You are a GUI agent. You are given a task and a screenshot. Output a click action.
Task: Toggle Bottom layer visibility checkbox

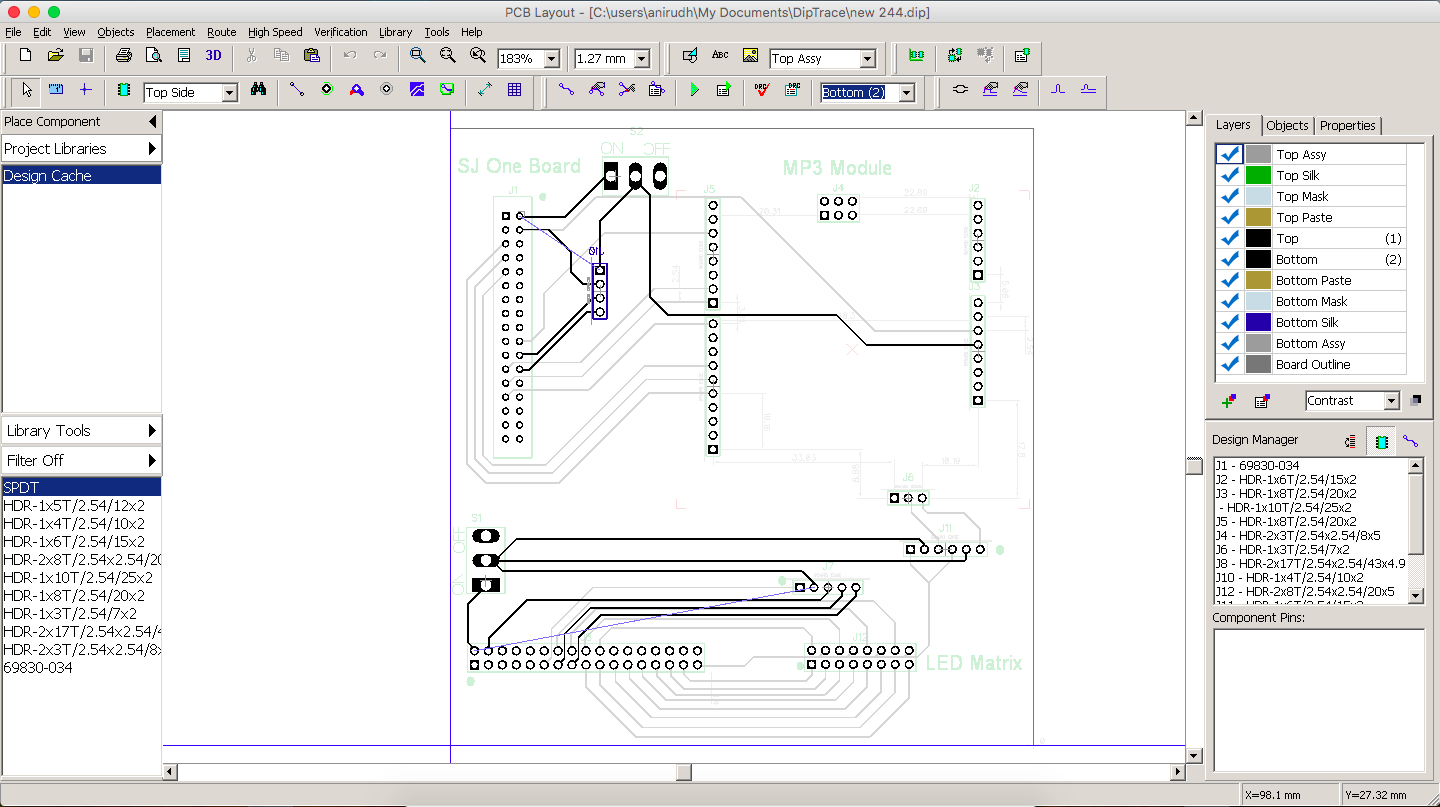click(1230, 259)
